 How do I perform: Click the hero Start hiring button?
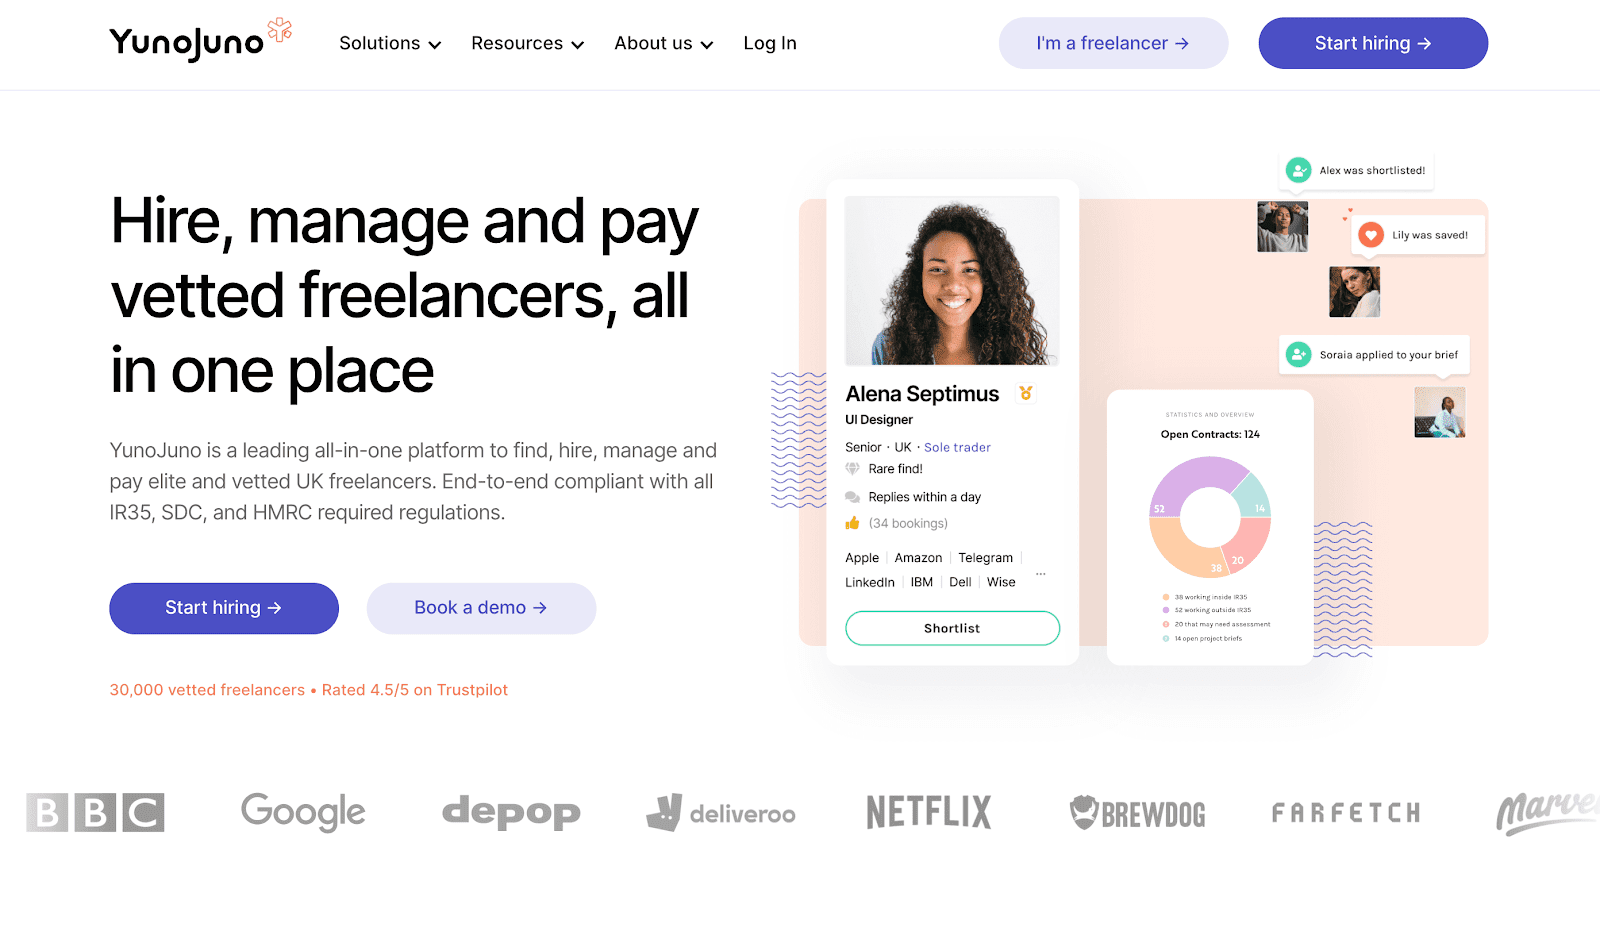click(x=224, y=608)
